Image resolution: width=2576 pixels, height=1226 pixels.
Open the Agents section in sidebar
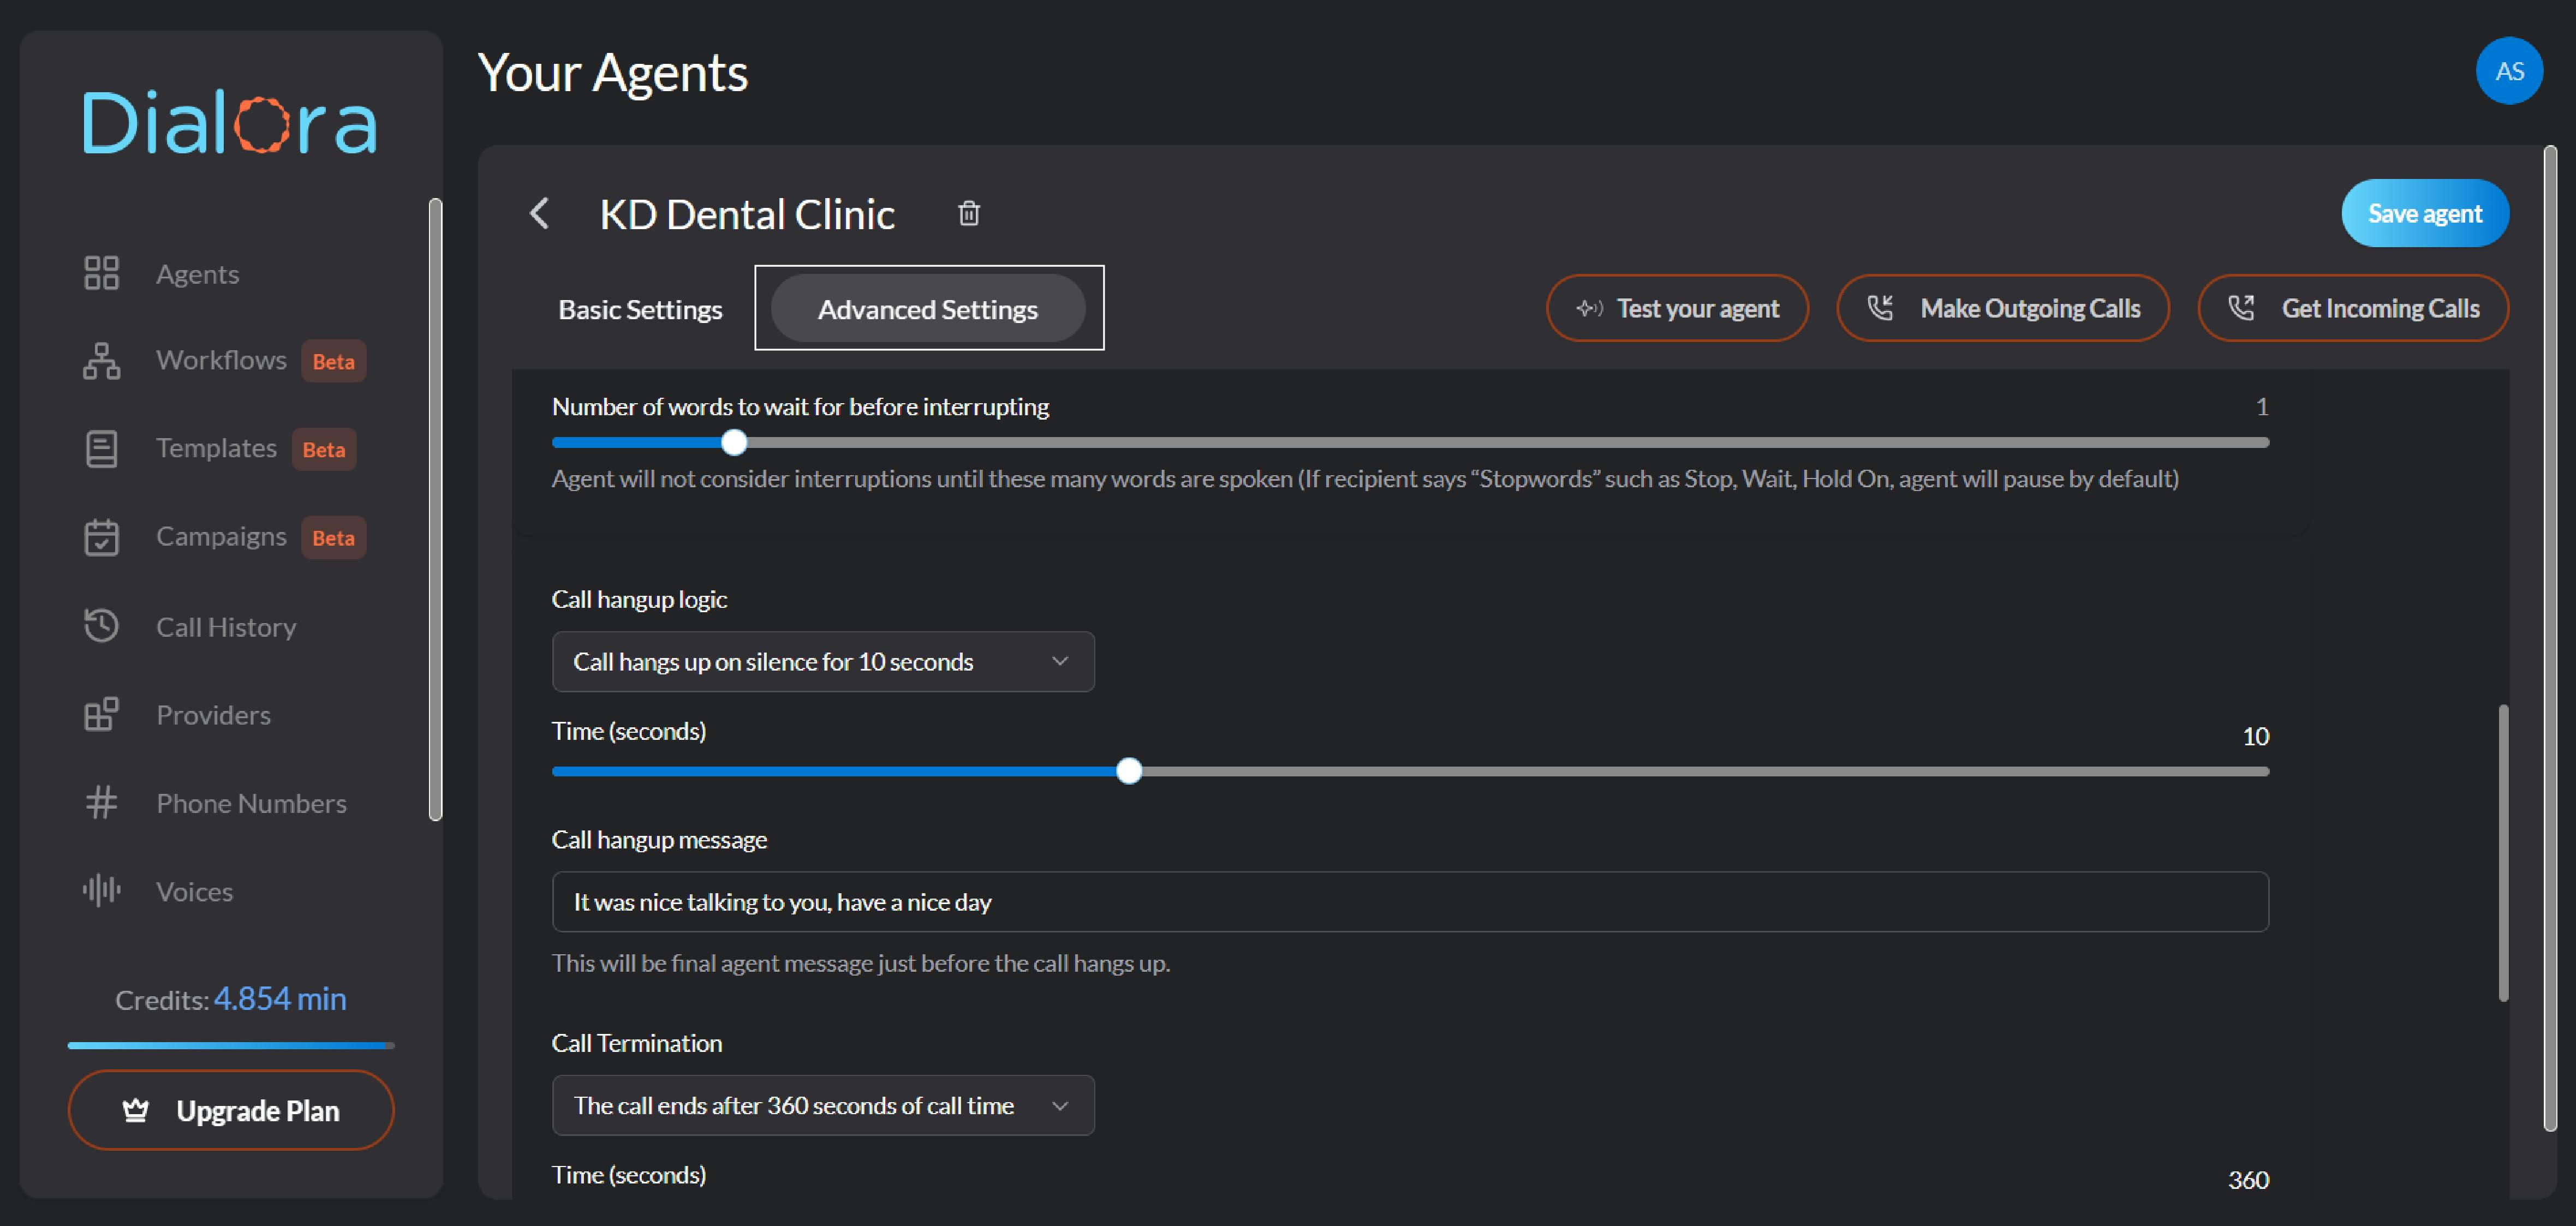click(x=197, y=273)
